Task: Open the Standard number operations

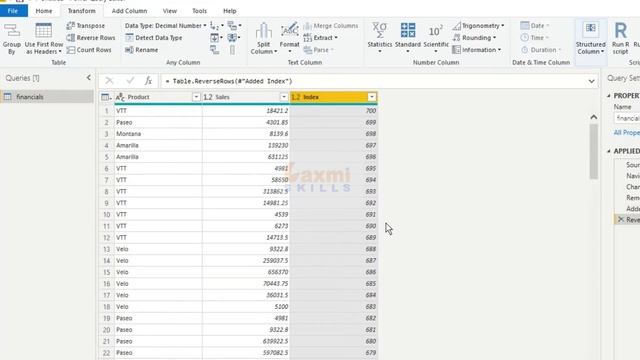Action: pyautogui.click(x=408, y=38)
